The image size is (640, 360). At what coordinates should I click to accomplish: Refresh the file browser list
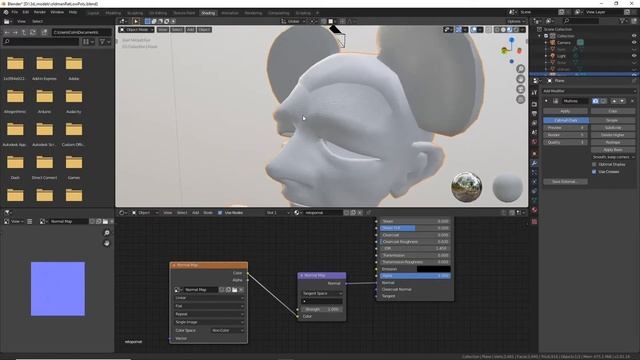33,32
